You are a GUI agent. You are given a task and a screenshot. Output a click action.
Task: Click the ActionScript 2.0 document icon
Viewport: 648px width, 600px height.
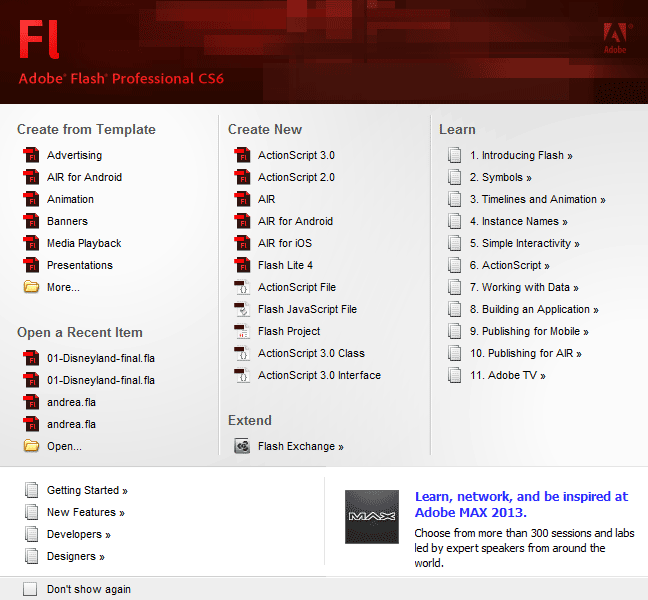click(242, 177)
